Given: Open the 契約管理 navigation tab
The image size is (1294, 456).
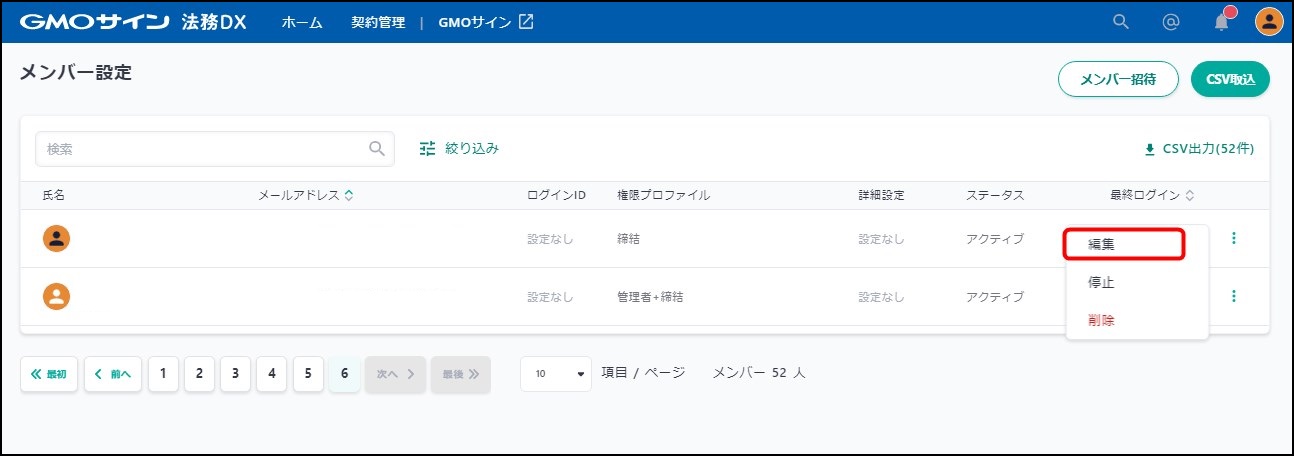Looking at the screenshot, I should pyautogui.click(x=378, y=22).
